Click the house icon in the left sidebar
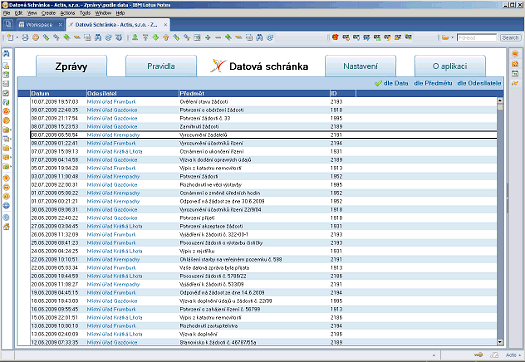The image size is (525, 362). tap(6, 227)
